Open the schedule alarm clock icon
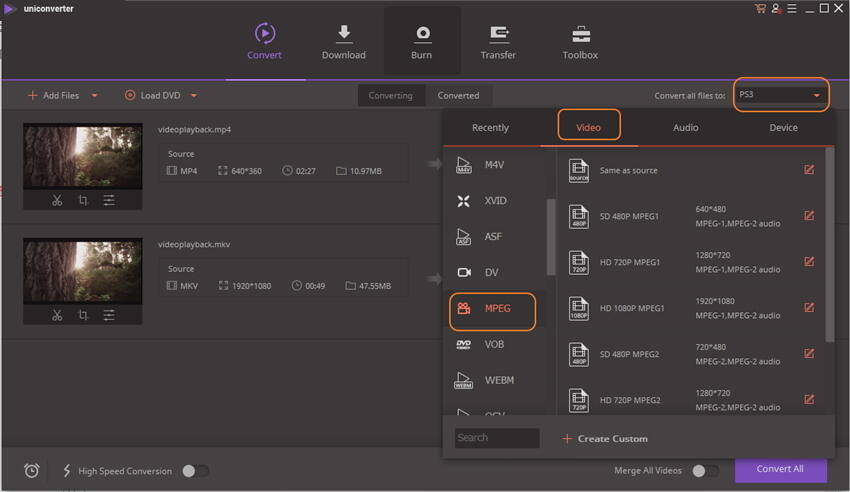 32,471
